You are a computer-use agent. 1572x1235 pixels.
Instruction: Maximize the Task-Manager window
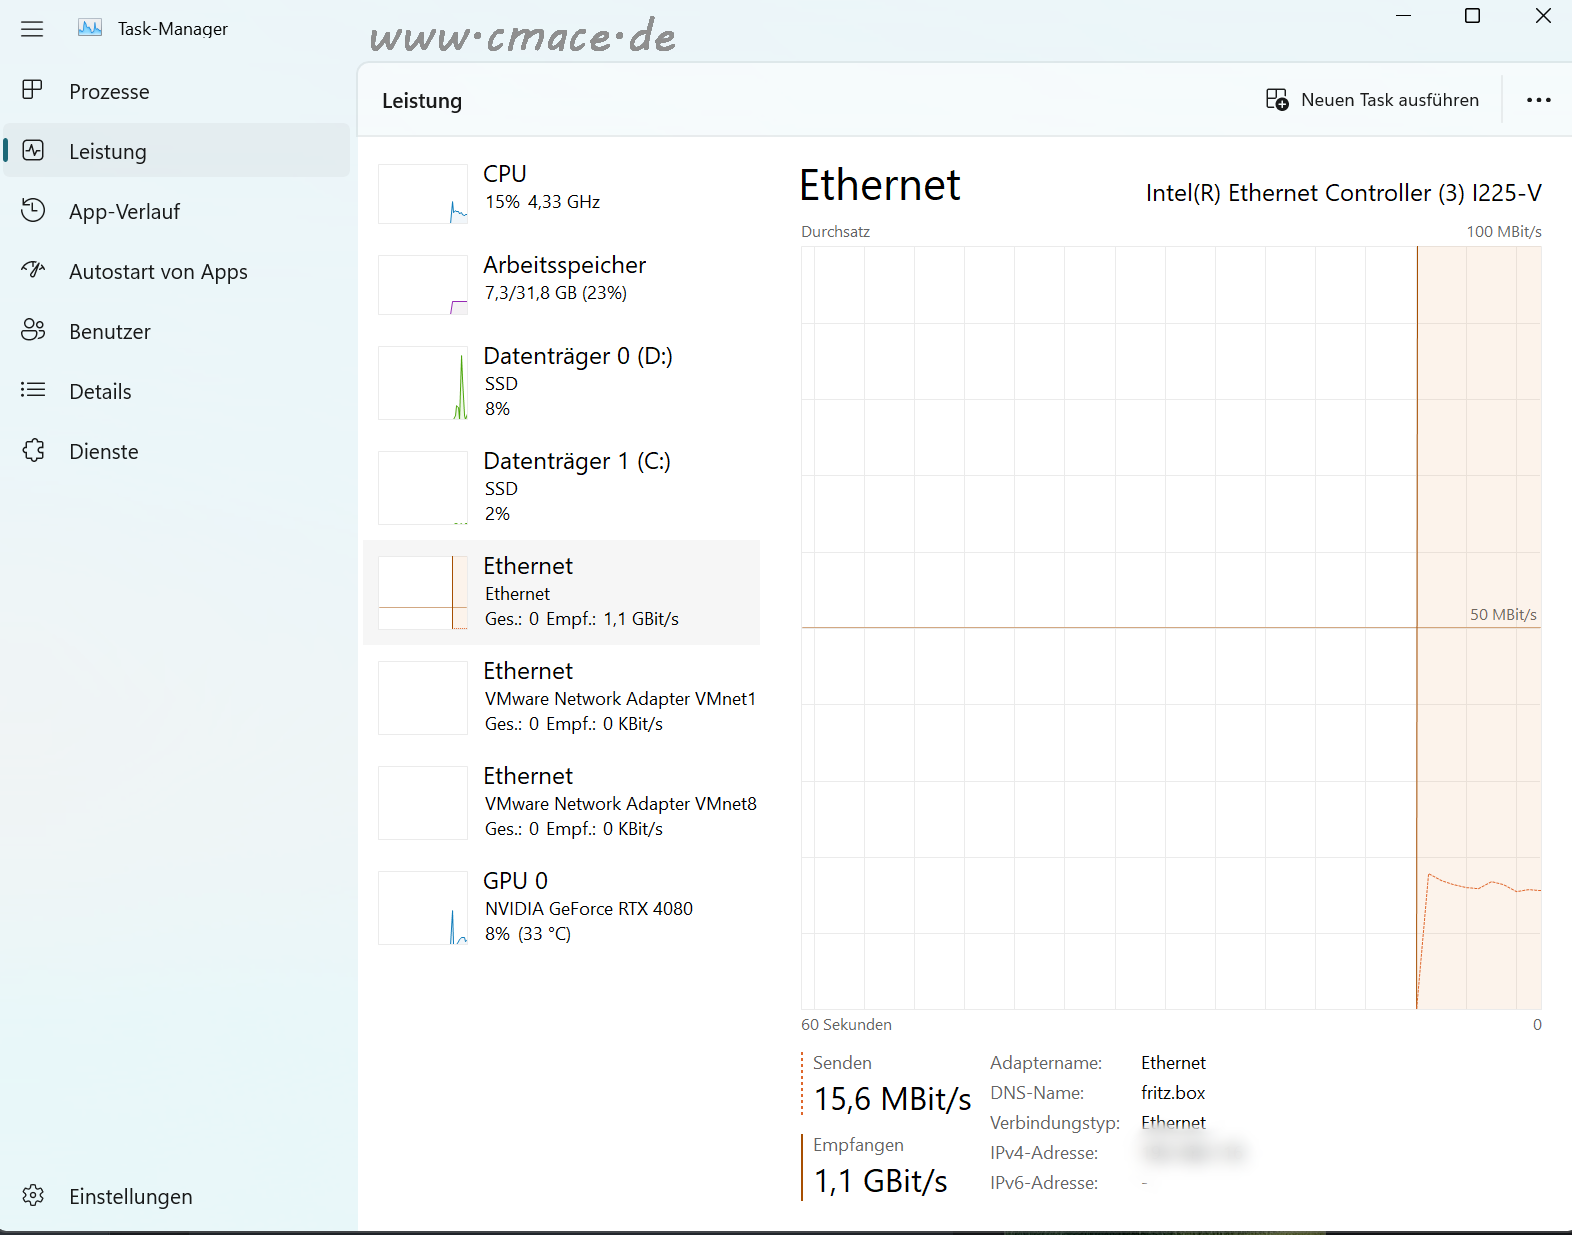click(x=1472, y=16)
